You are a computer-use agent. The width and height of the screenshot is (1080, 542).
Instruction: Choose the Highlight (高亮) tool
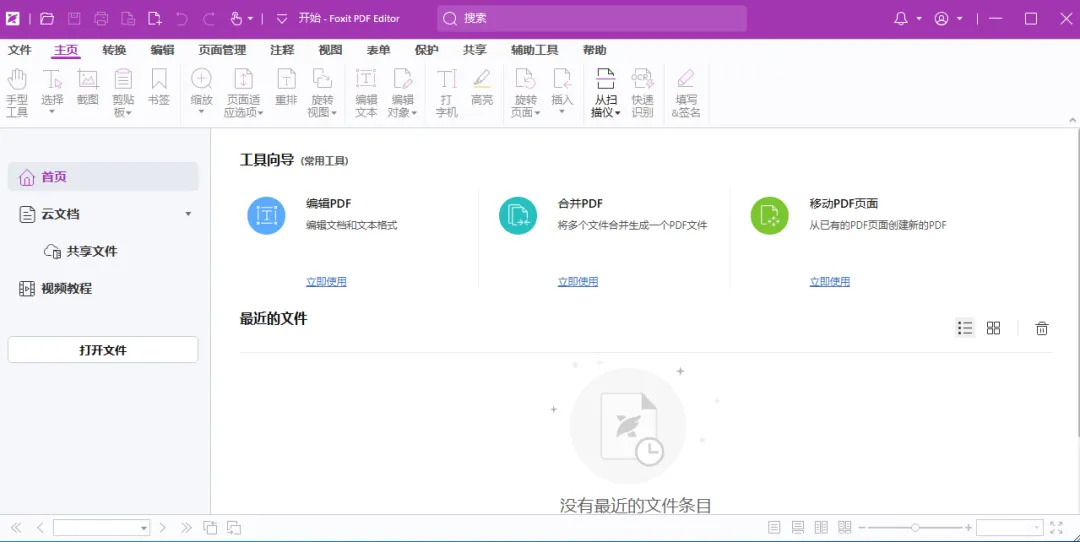482,87
